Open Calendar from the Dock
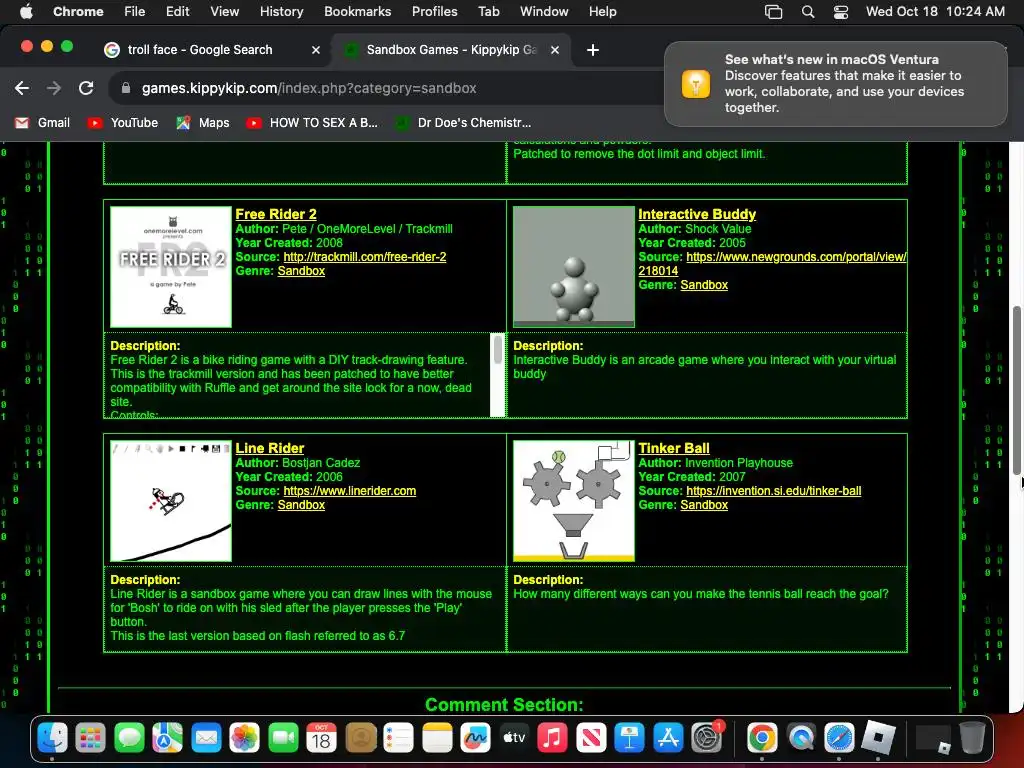The height and width of the screenshot is (768, 1024). [x=321, y=738]
